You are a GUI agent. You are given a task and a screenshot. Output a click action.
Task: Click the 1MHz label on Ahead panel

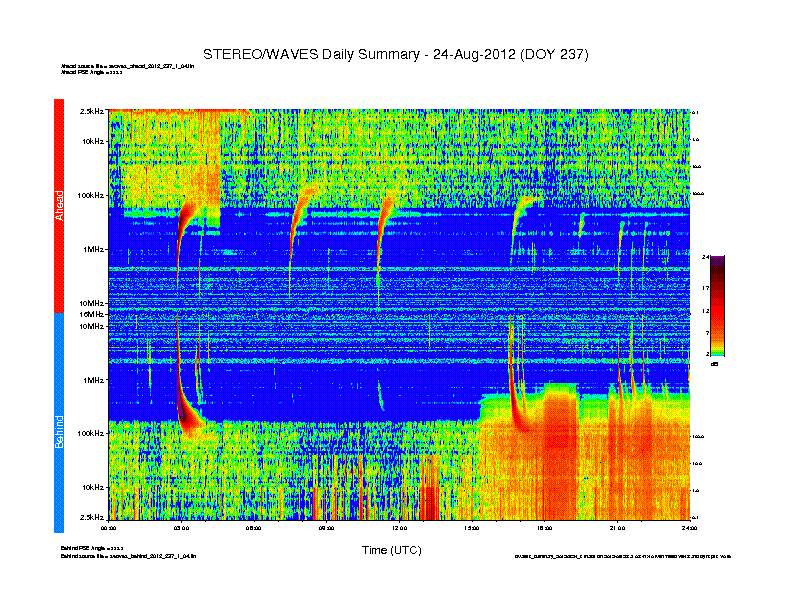(x=94, y=249)
